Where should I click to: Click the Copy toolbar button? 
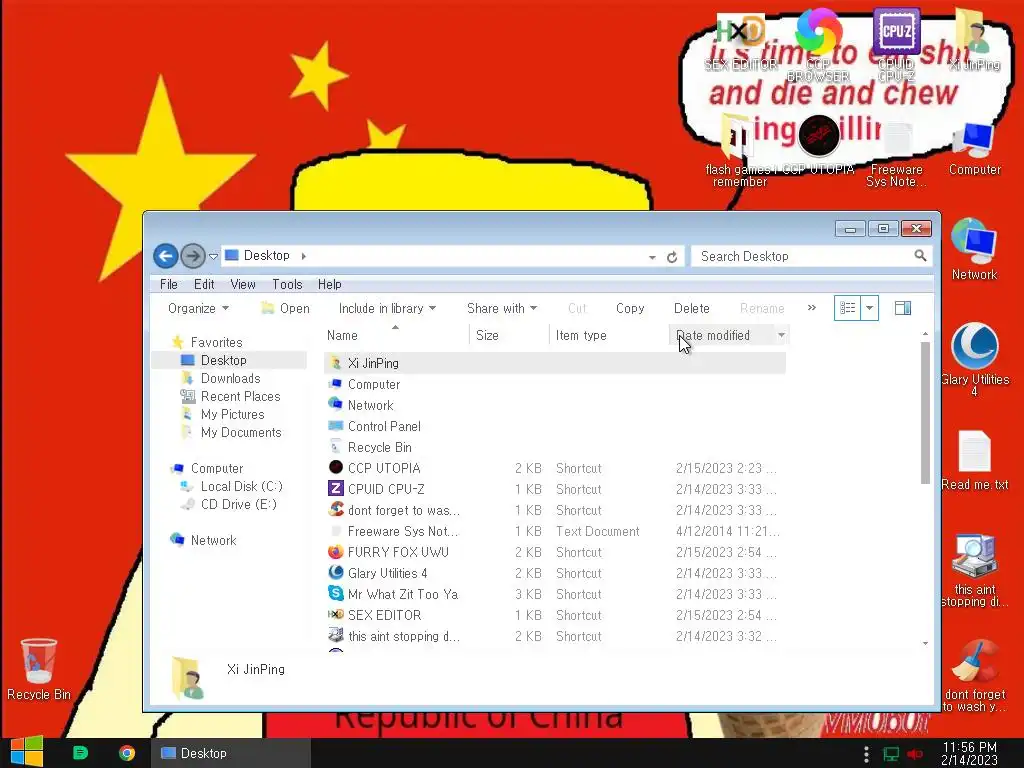click(630, 308)
